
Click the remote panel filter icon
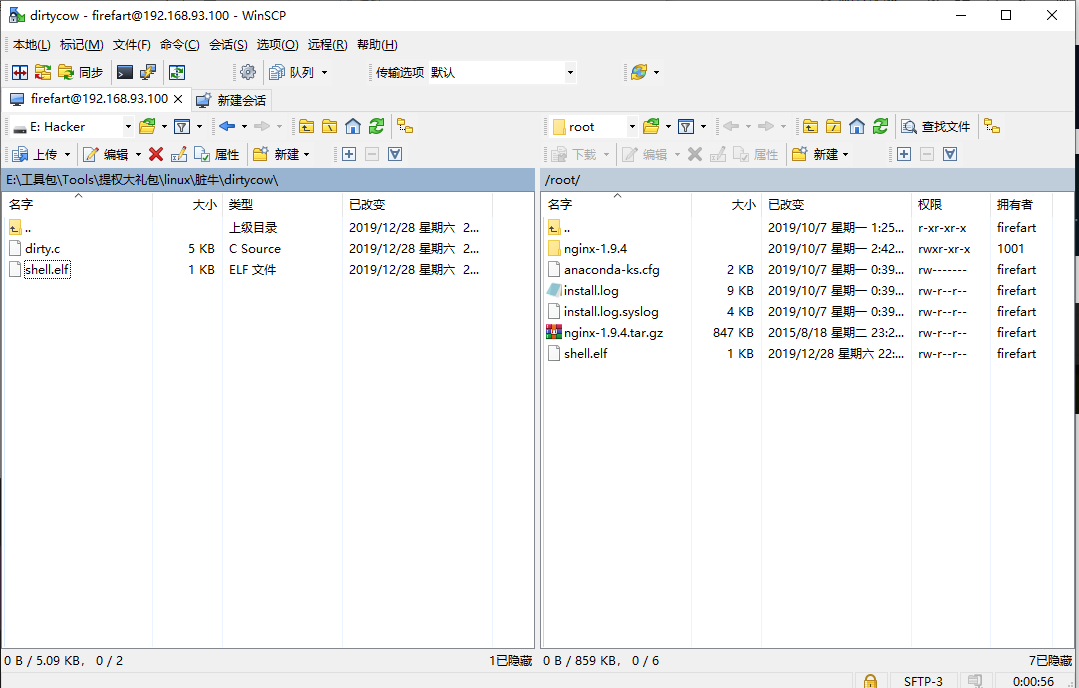pyautogui.click(x=686, y=127)
